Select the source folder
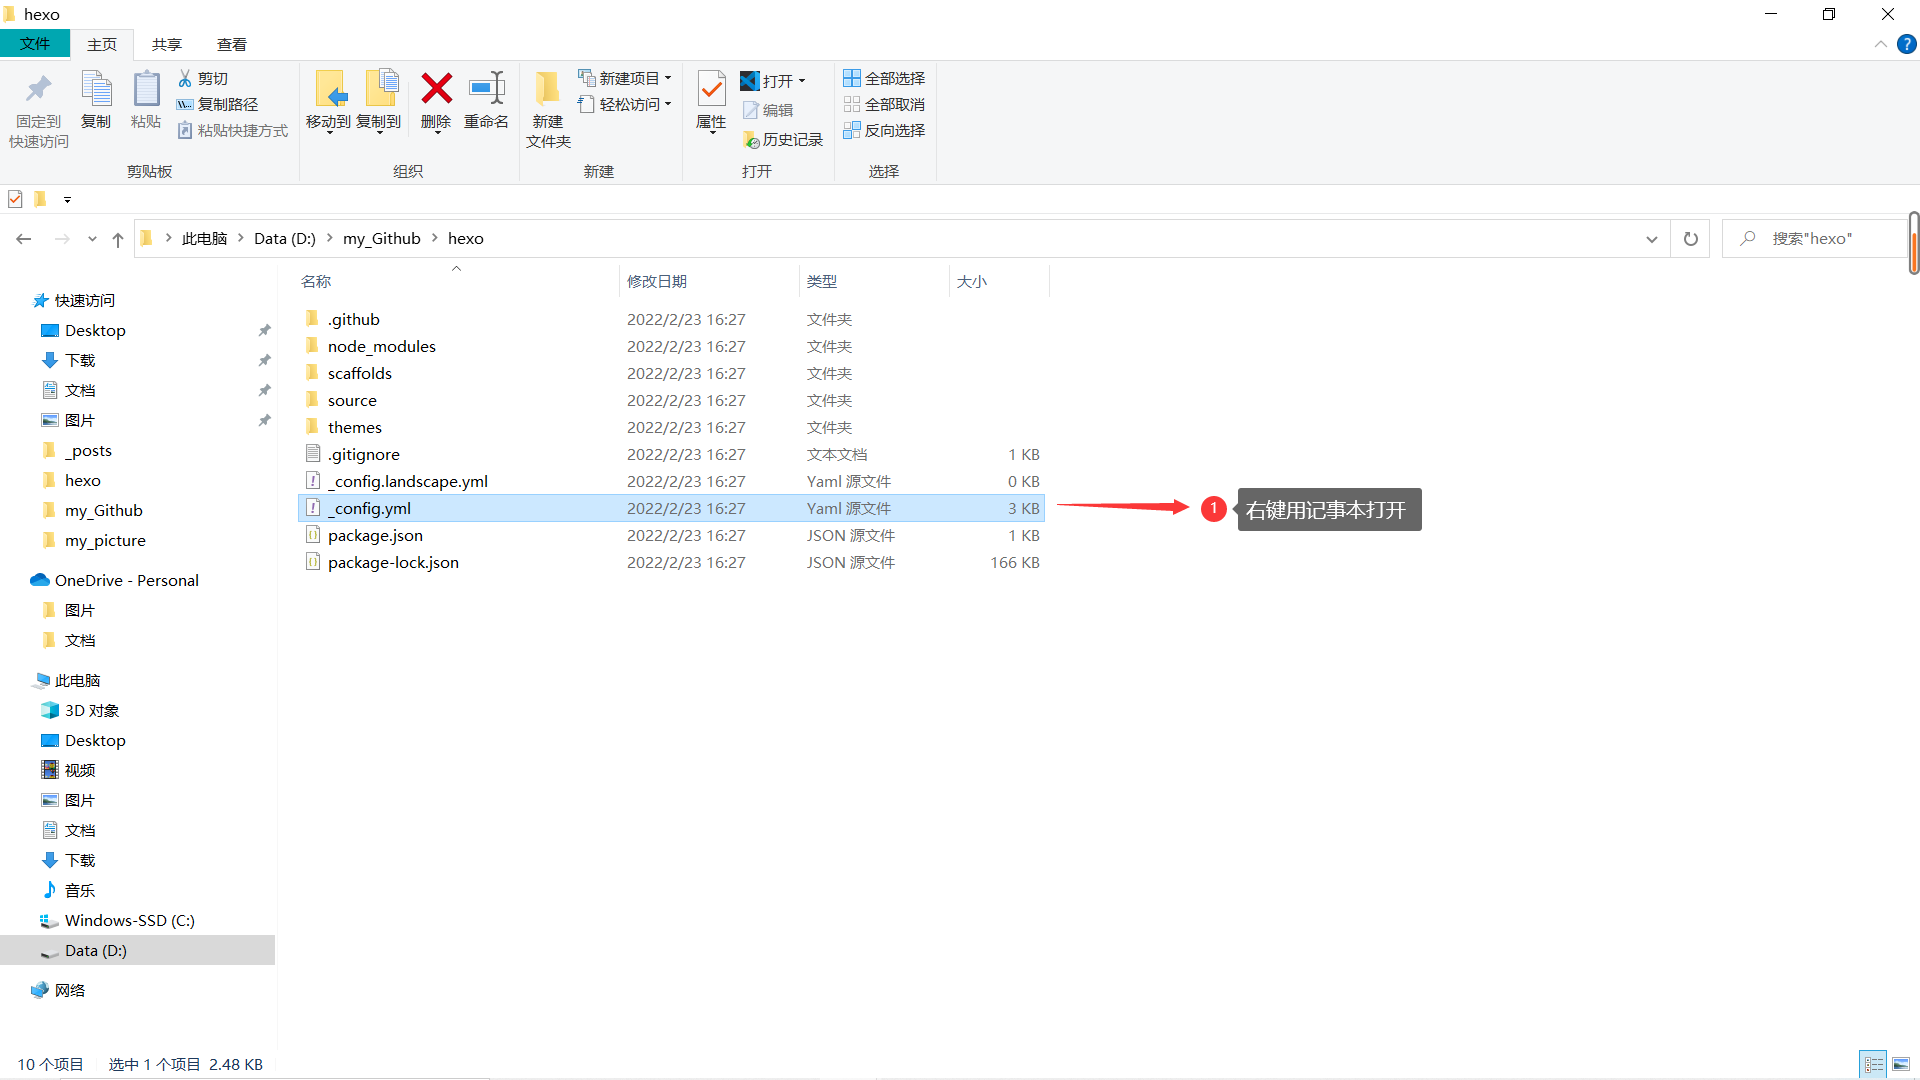The width and height of the screenshot is (1920, 1080). (671, 400)
